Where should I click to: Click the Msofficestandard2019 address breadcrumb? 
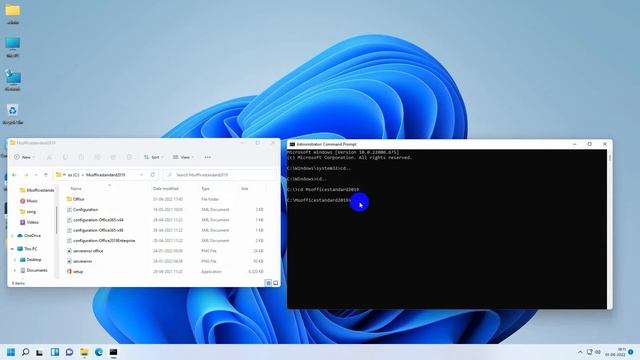105,175
